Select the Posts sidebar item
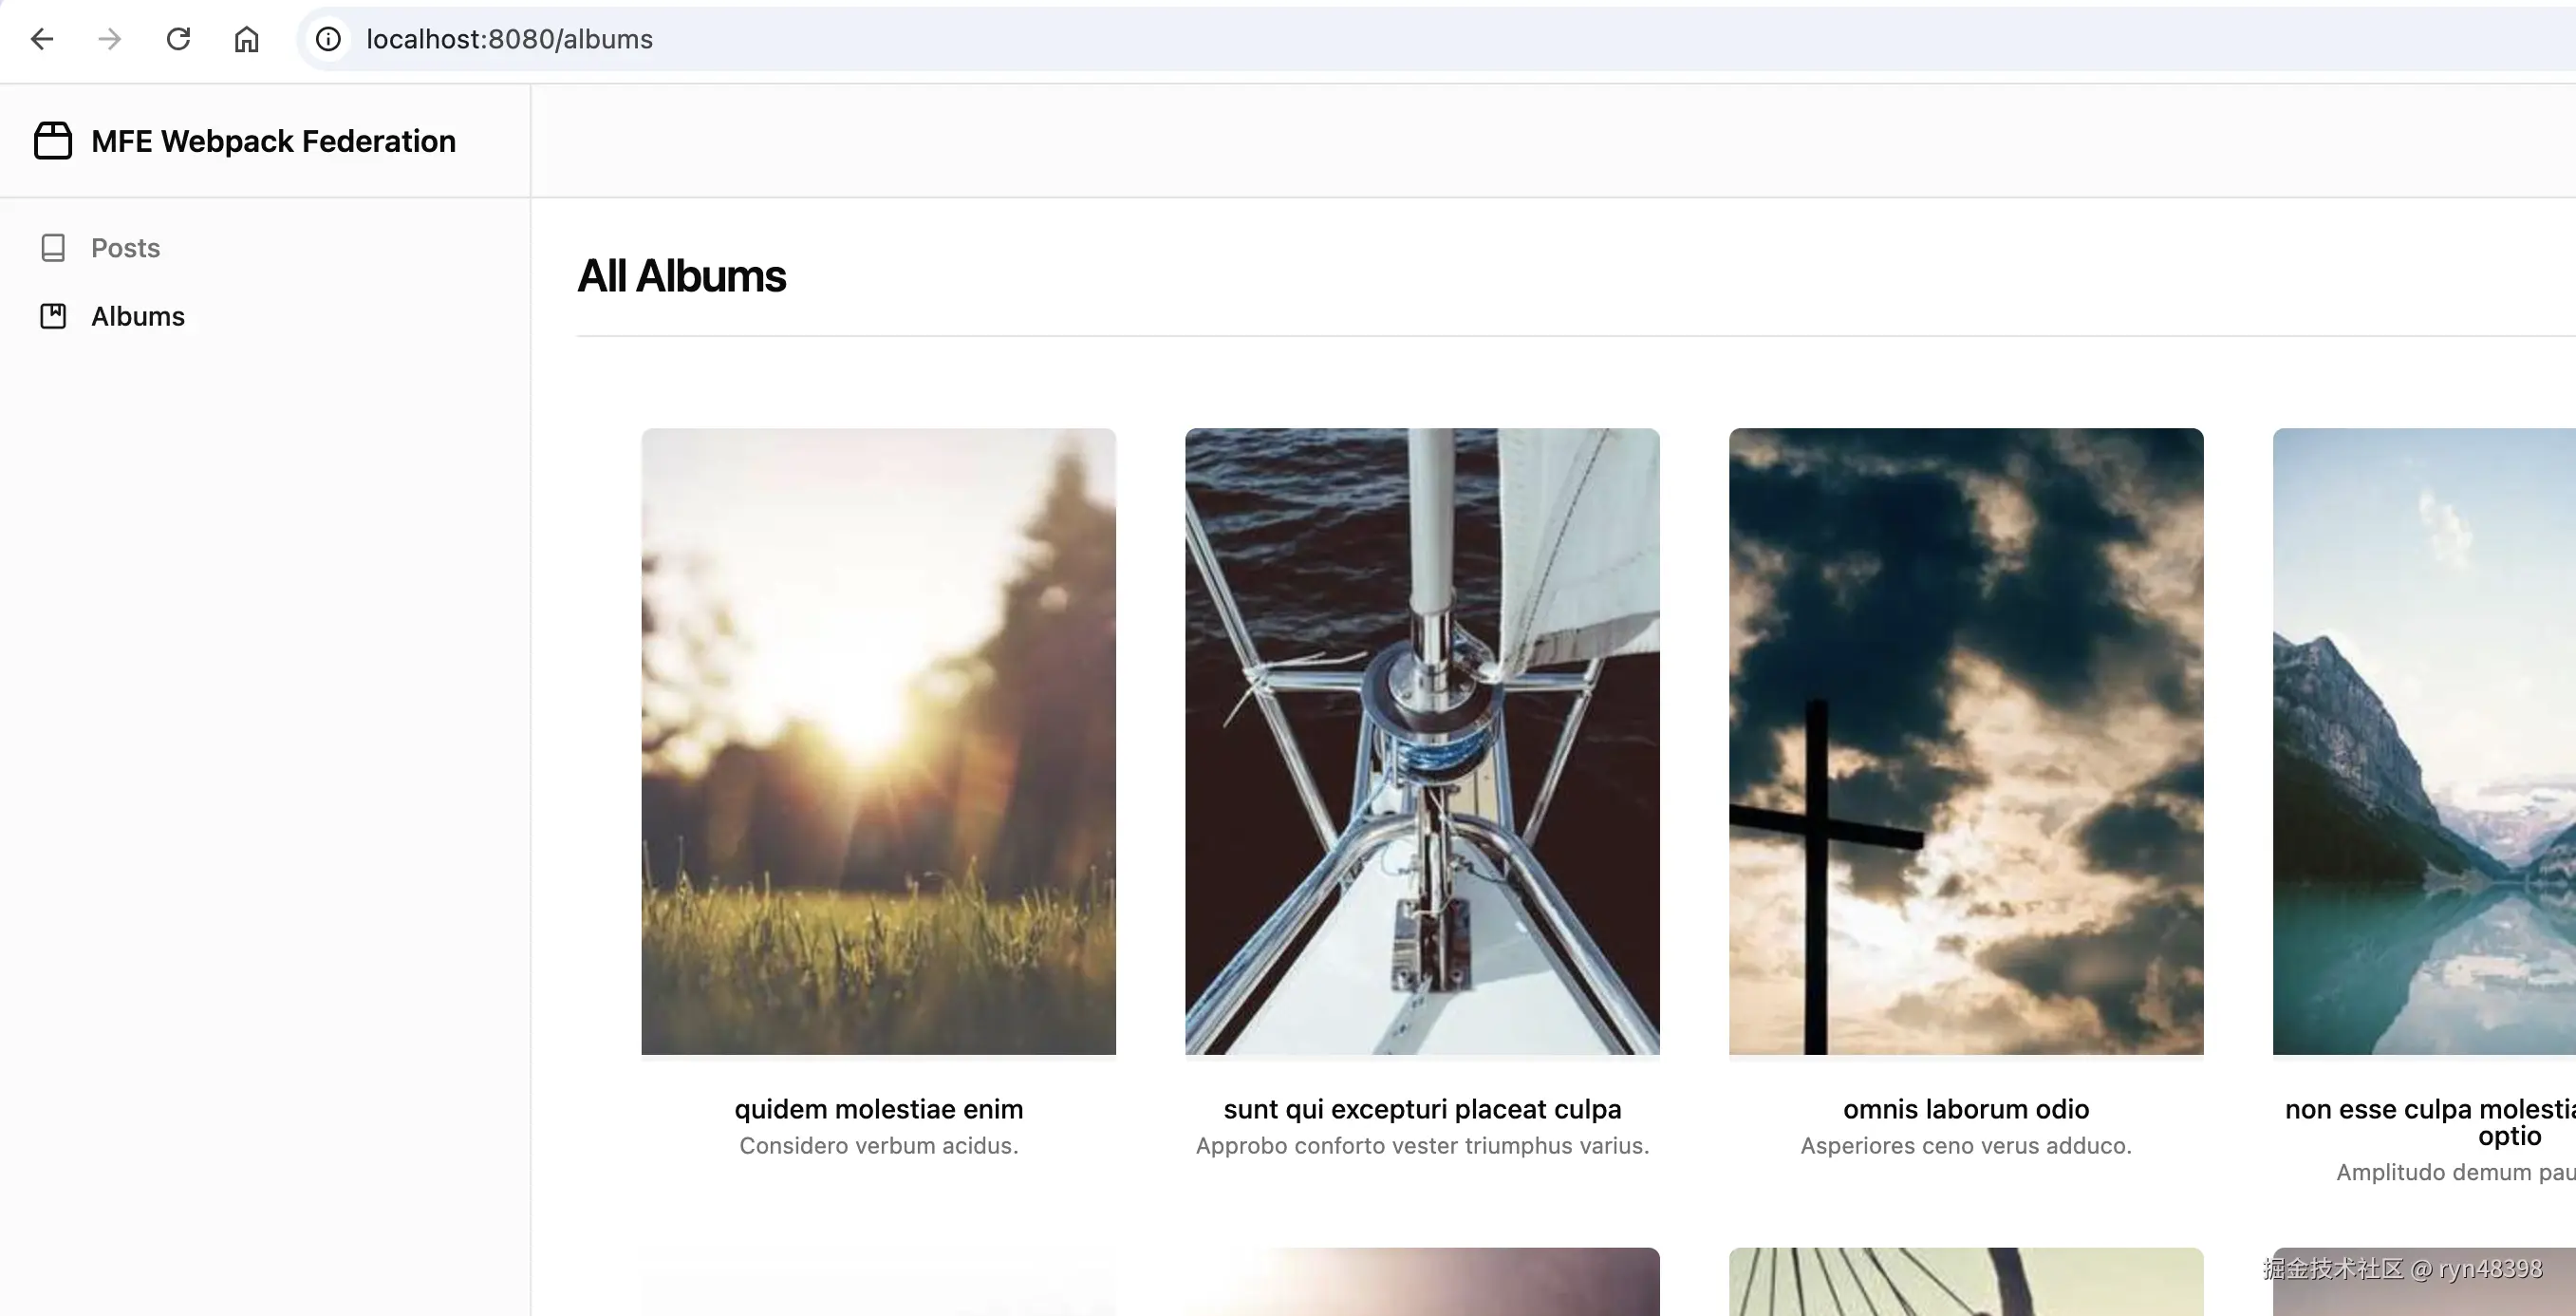The height and width of the screenshot is (1316, 2576). tap(126, 247)
